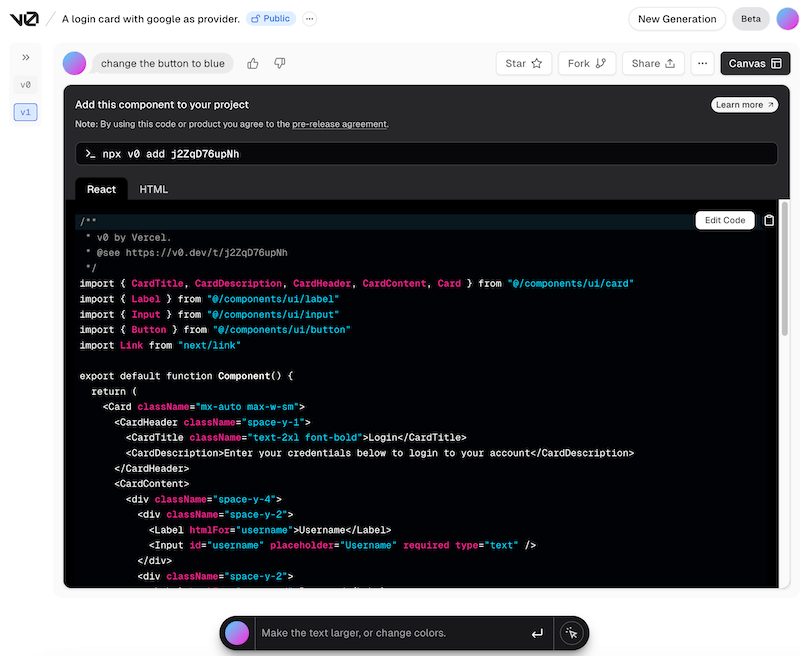This screenshot has height=656, width=800.
Task: Click the element picker cursor icon
Action: 571,633
